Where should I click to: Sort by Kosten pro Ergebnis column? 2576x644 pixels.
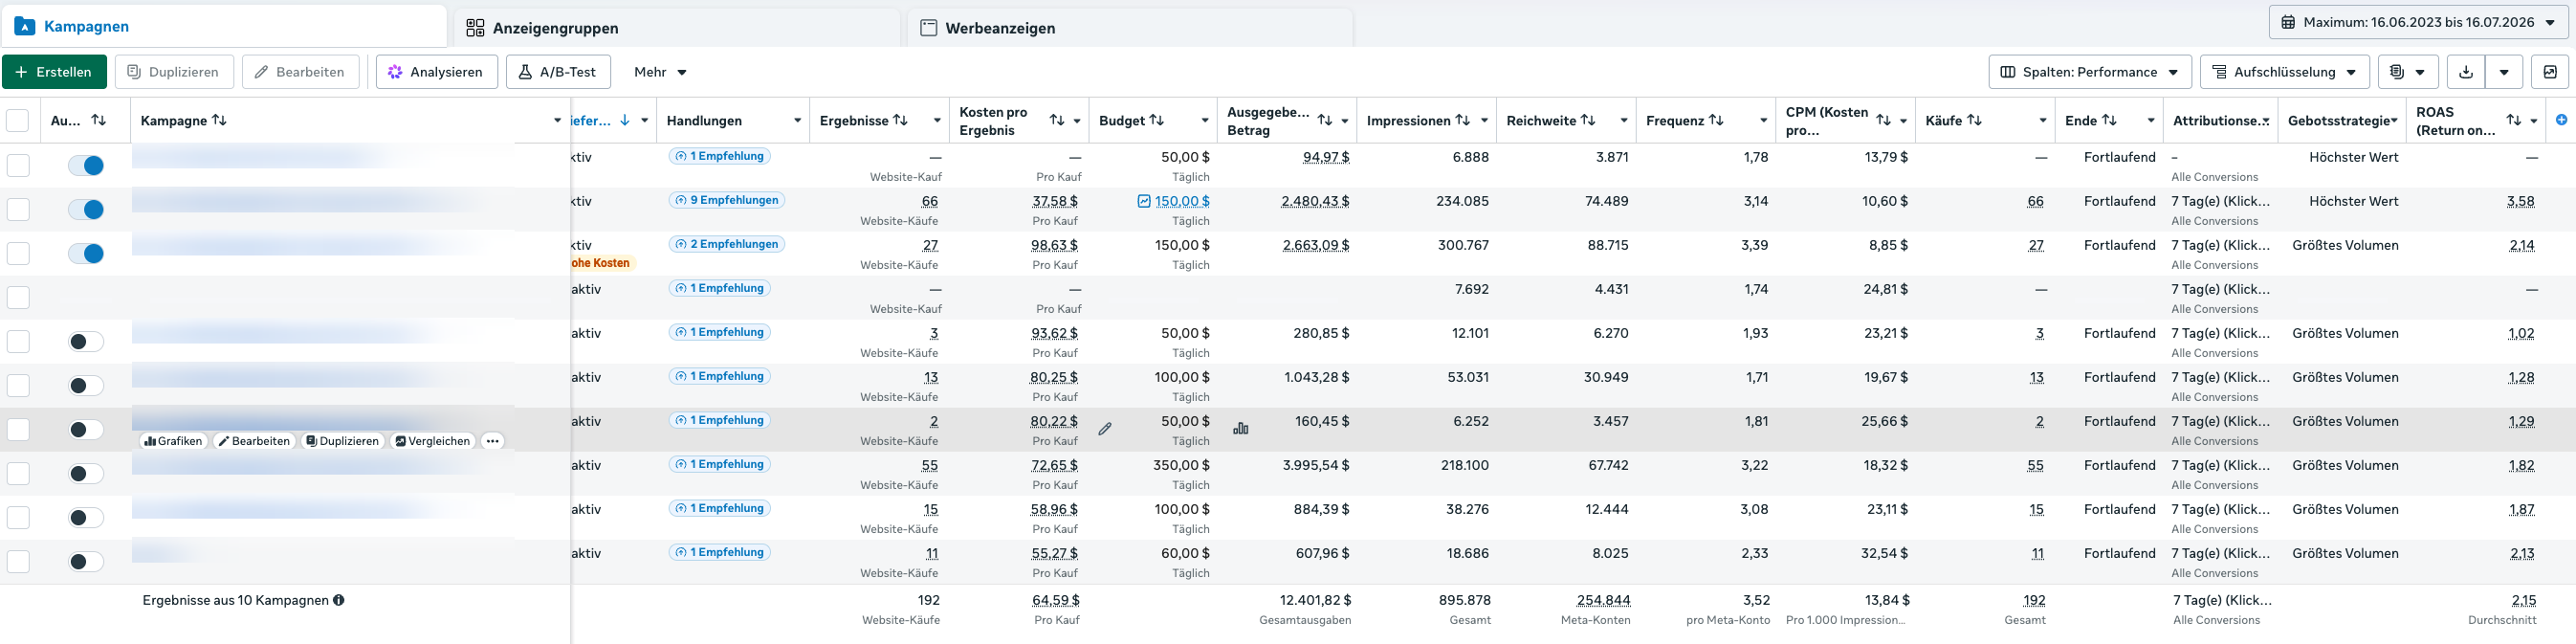1057,120
